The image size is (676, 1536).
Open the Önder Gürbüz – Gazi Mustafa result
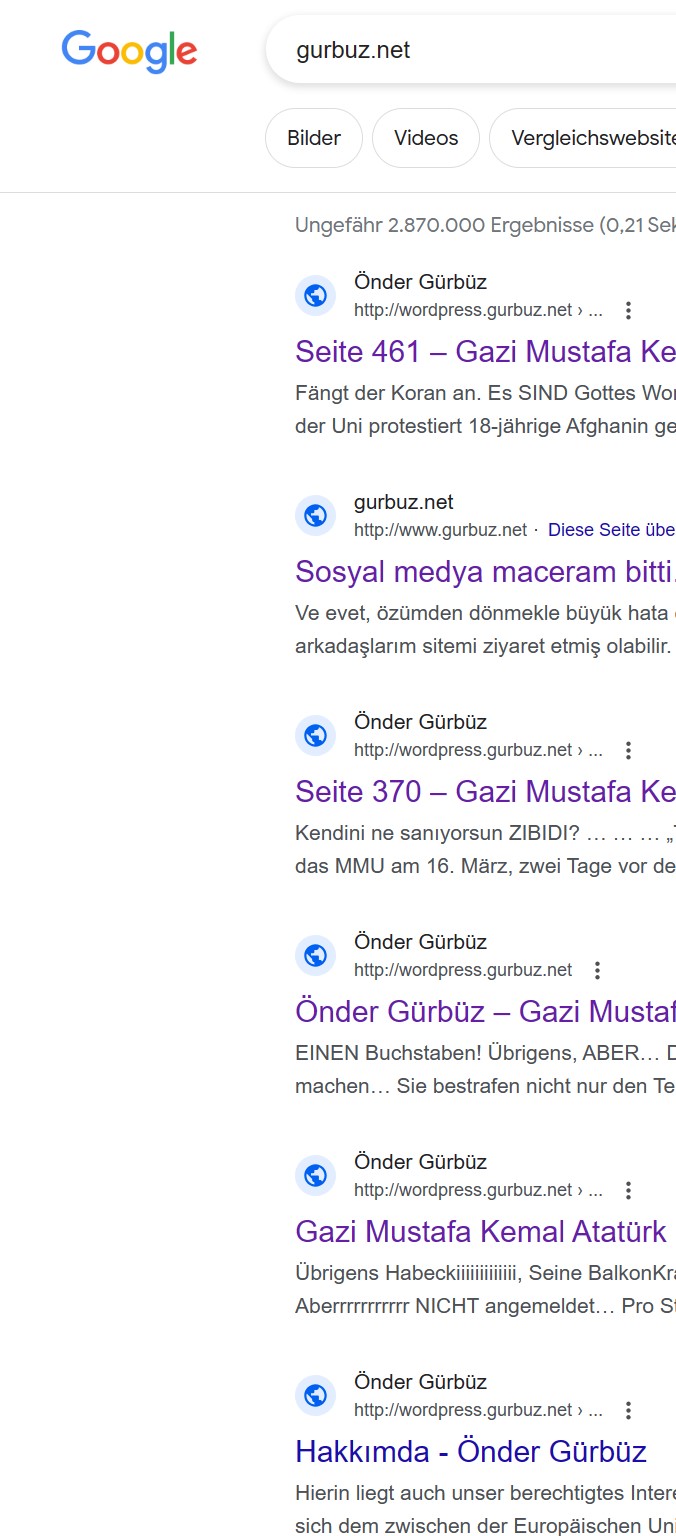[485, 1012]
